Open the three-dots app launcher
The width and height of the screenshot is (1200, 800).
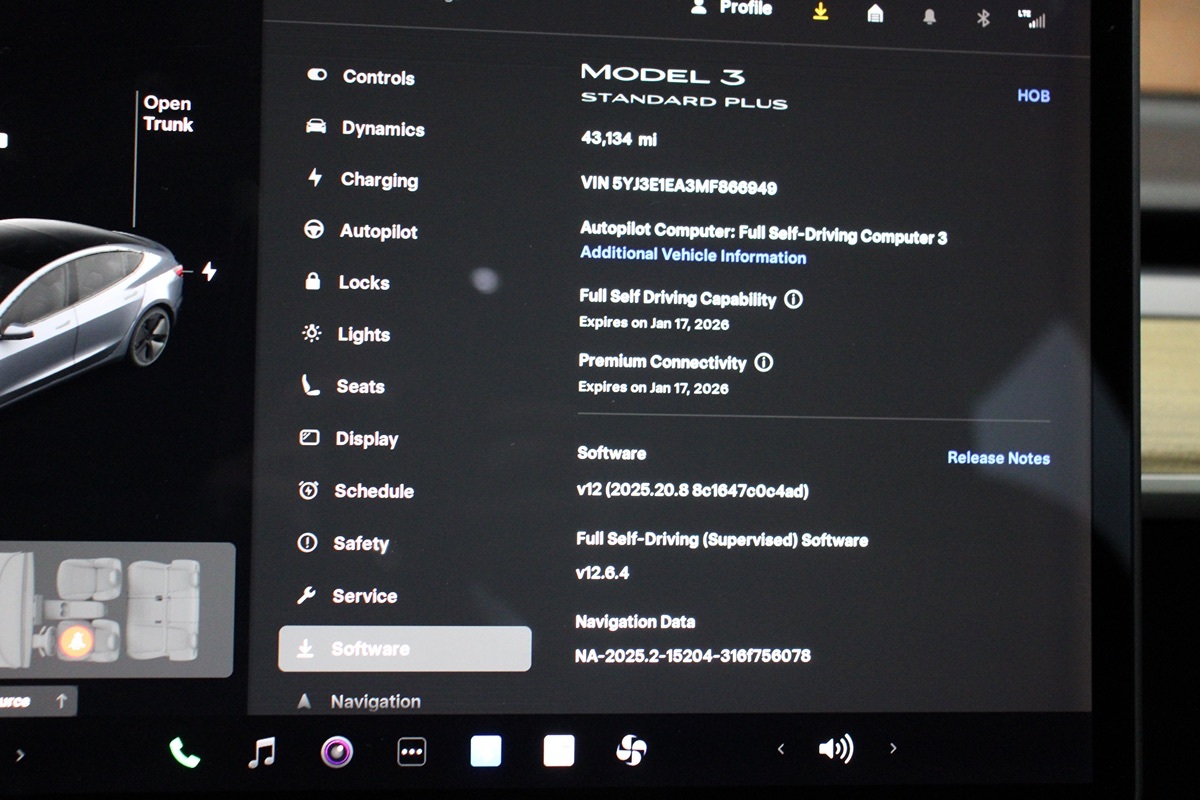412,751
